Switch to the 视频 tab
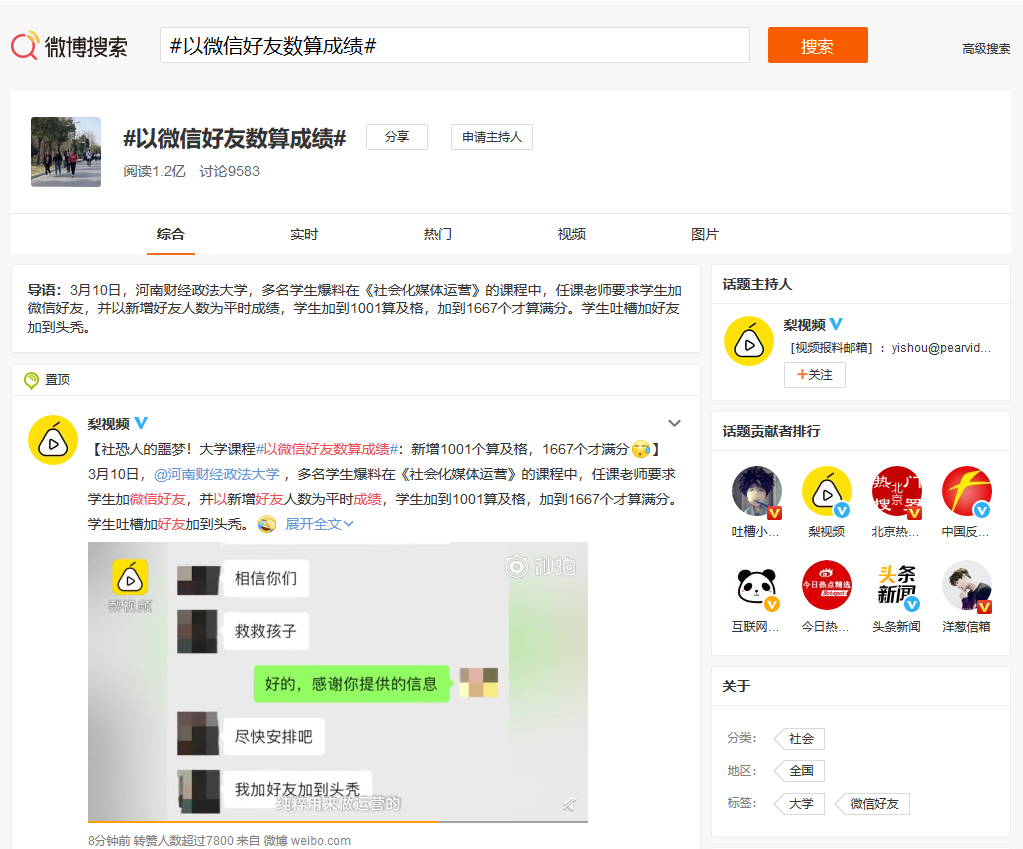 pyautogui.click(x=572, y=234)
